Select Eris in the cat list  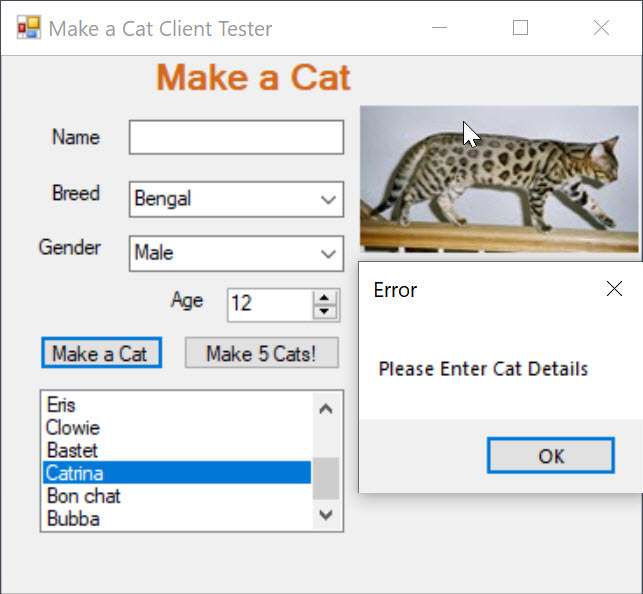click(176, 405)
